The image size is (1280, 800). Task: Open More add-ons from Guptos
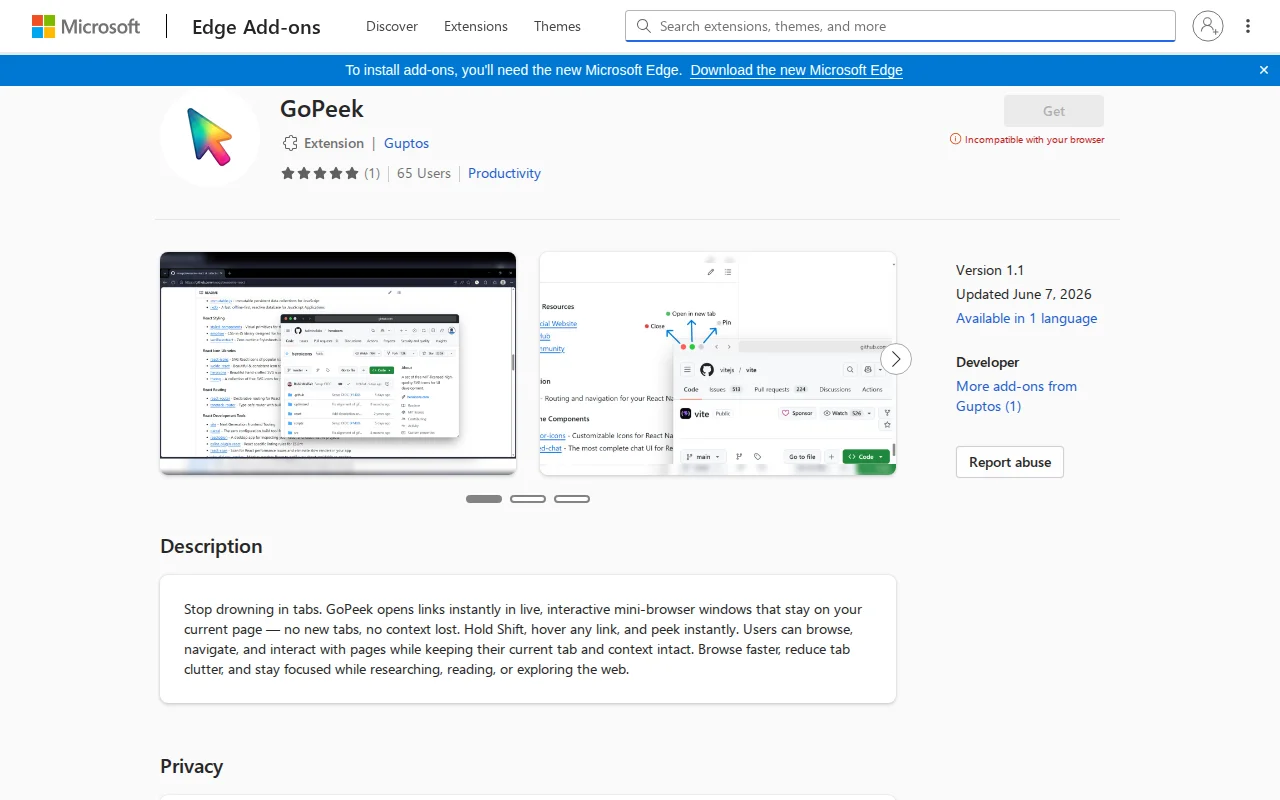point(1016,396)
